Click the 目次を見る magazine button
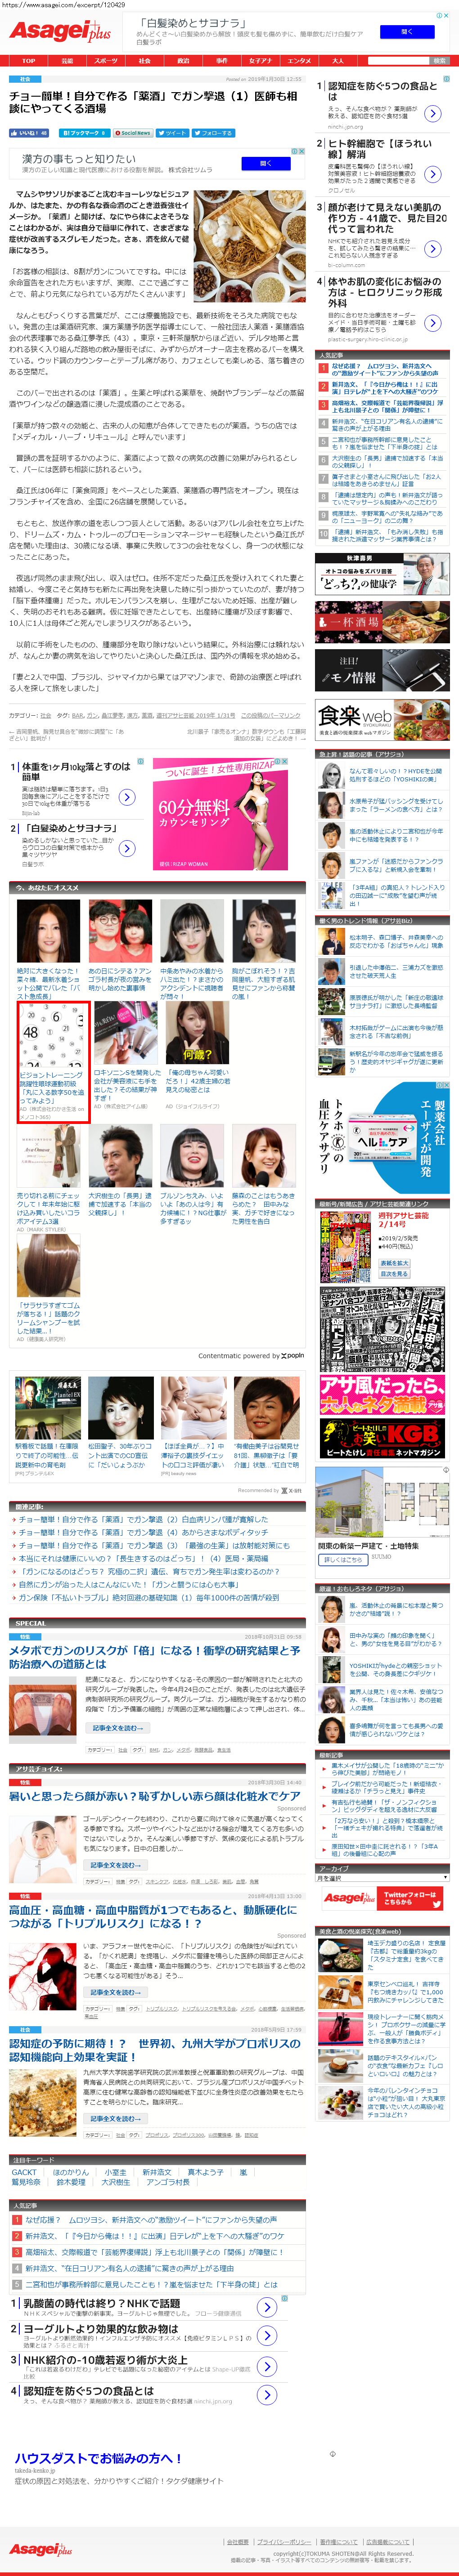The width and height of the screenshot is (459, 2576). [x=394, y=1273]
